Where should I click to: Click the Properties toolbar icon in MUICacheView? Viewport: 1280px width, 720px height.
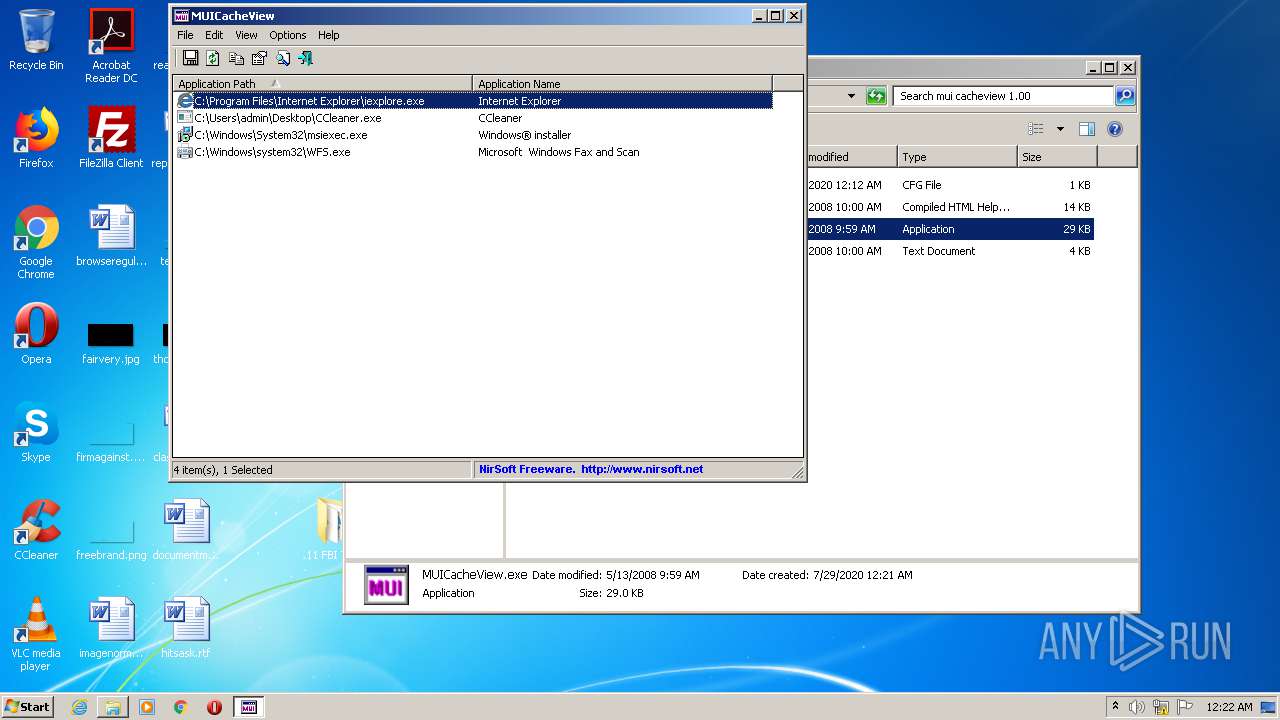259,59
